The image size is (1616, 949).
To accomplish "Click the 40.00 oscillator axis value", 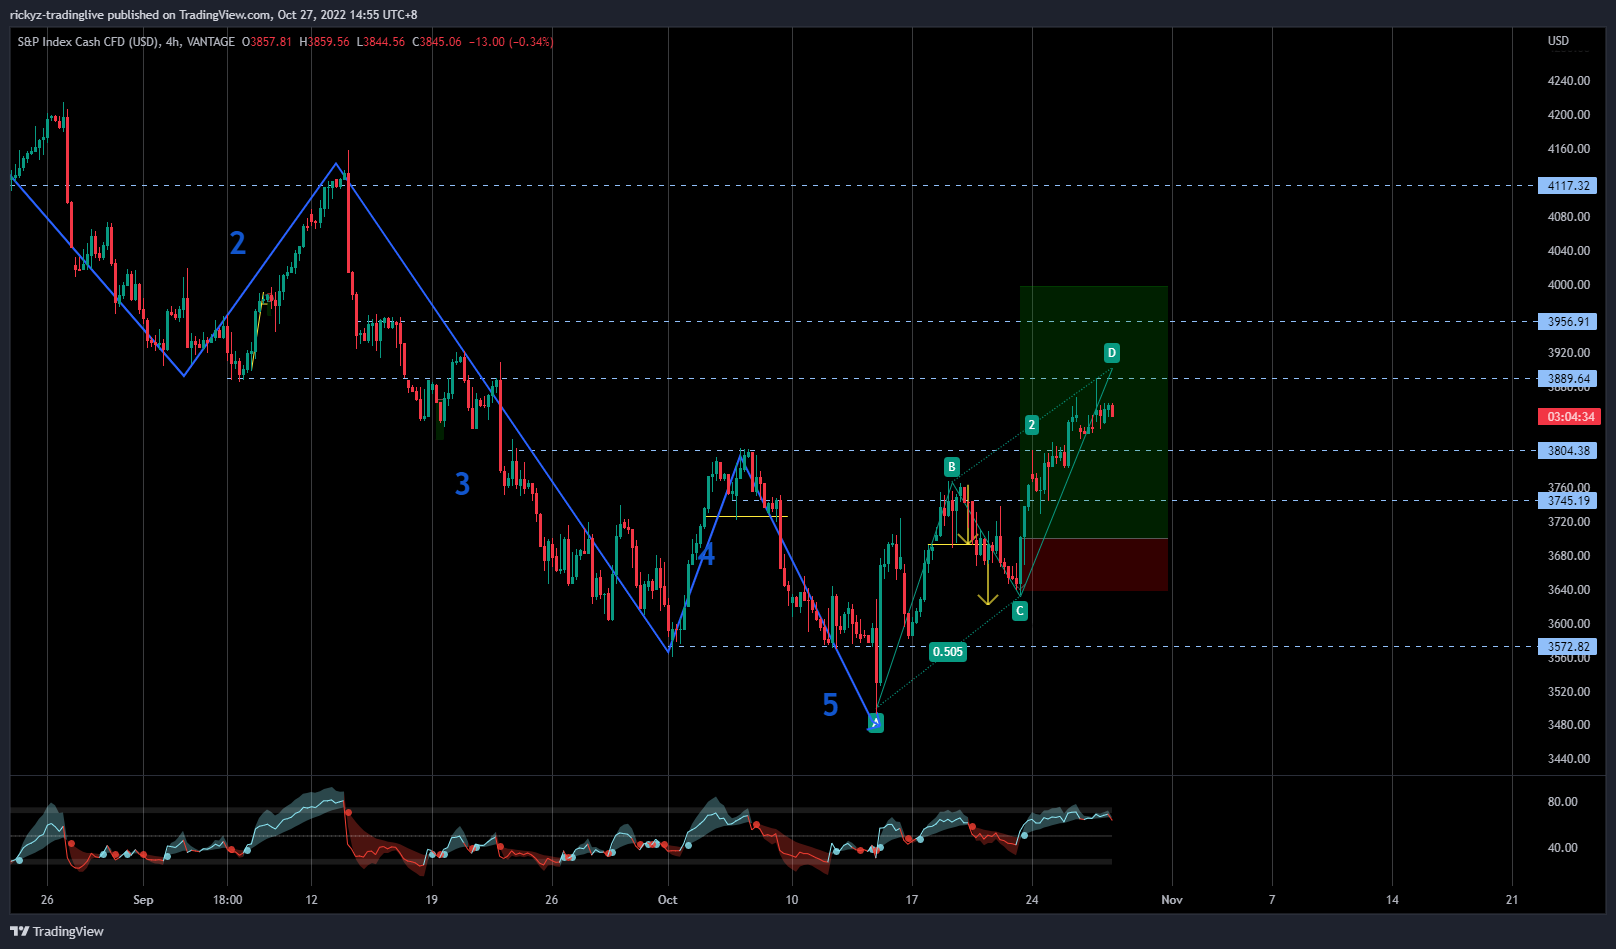I will click(1563, 848).
